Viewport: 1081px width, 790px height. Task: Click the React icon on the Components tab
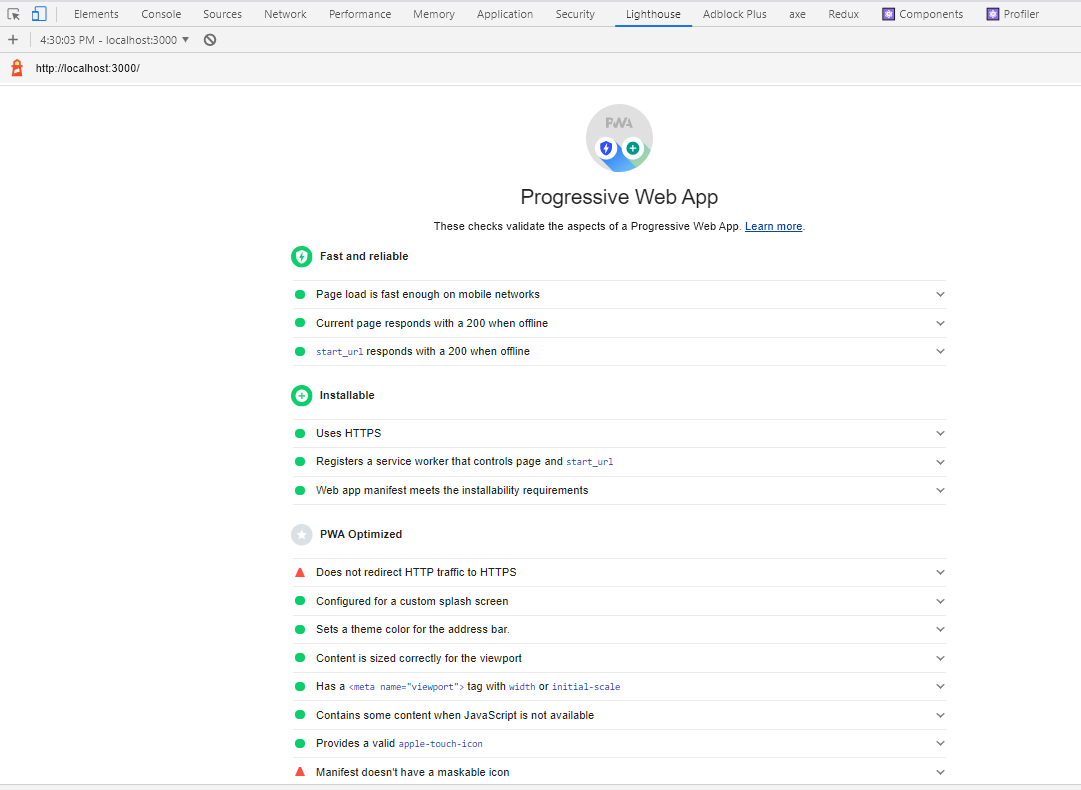(888, 14)
